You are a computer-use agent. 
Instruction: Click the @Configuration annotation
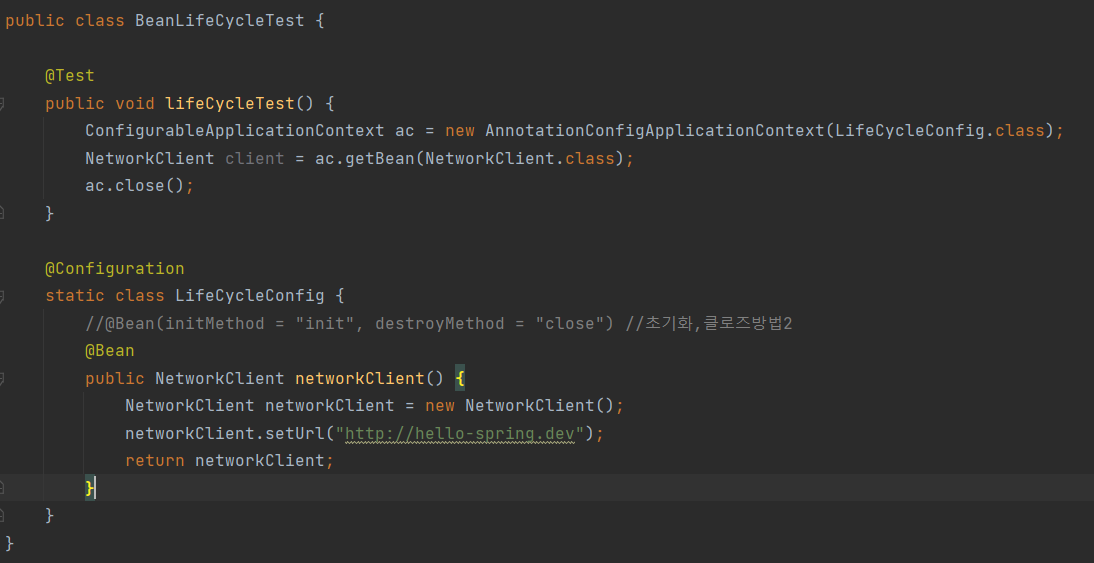[x=114, y=269]
